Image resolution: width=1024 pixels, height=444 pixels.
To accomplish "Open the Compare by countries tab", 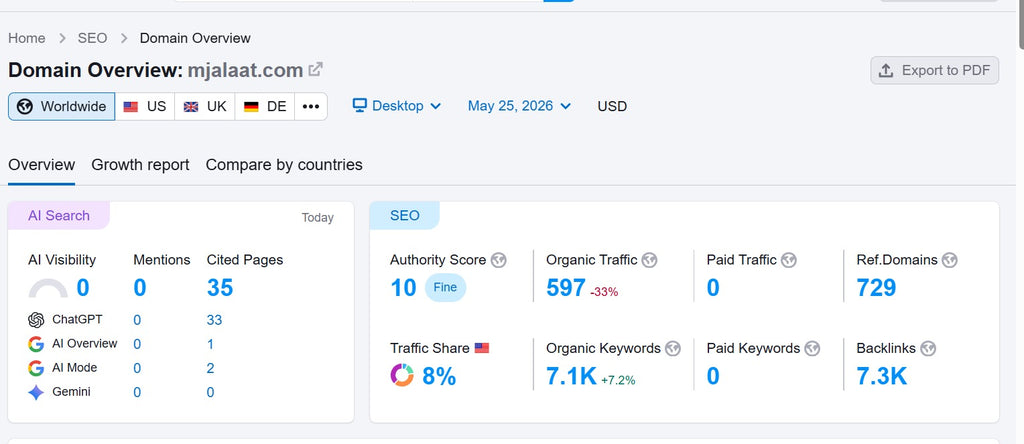I will click(284, 165).
